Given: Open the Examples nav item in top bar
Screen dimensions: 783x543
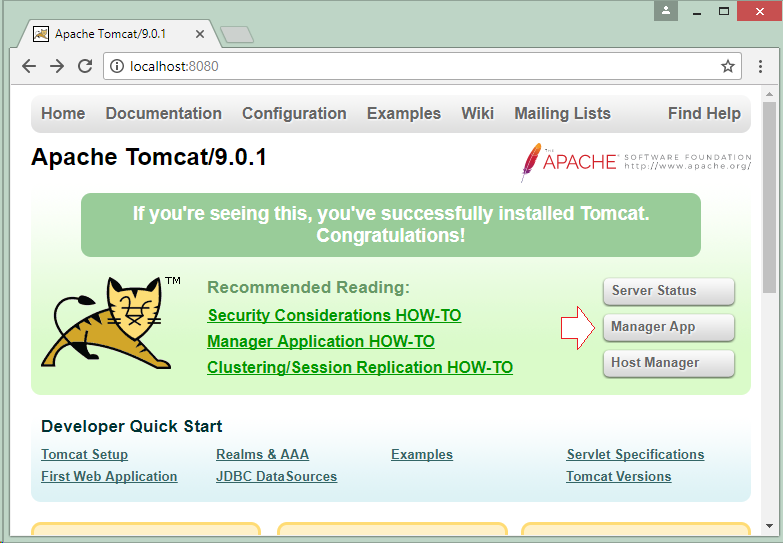Looking at the screenshot, I should pos(403,113).
